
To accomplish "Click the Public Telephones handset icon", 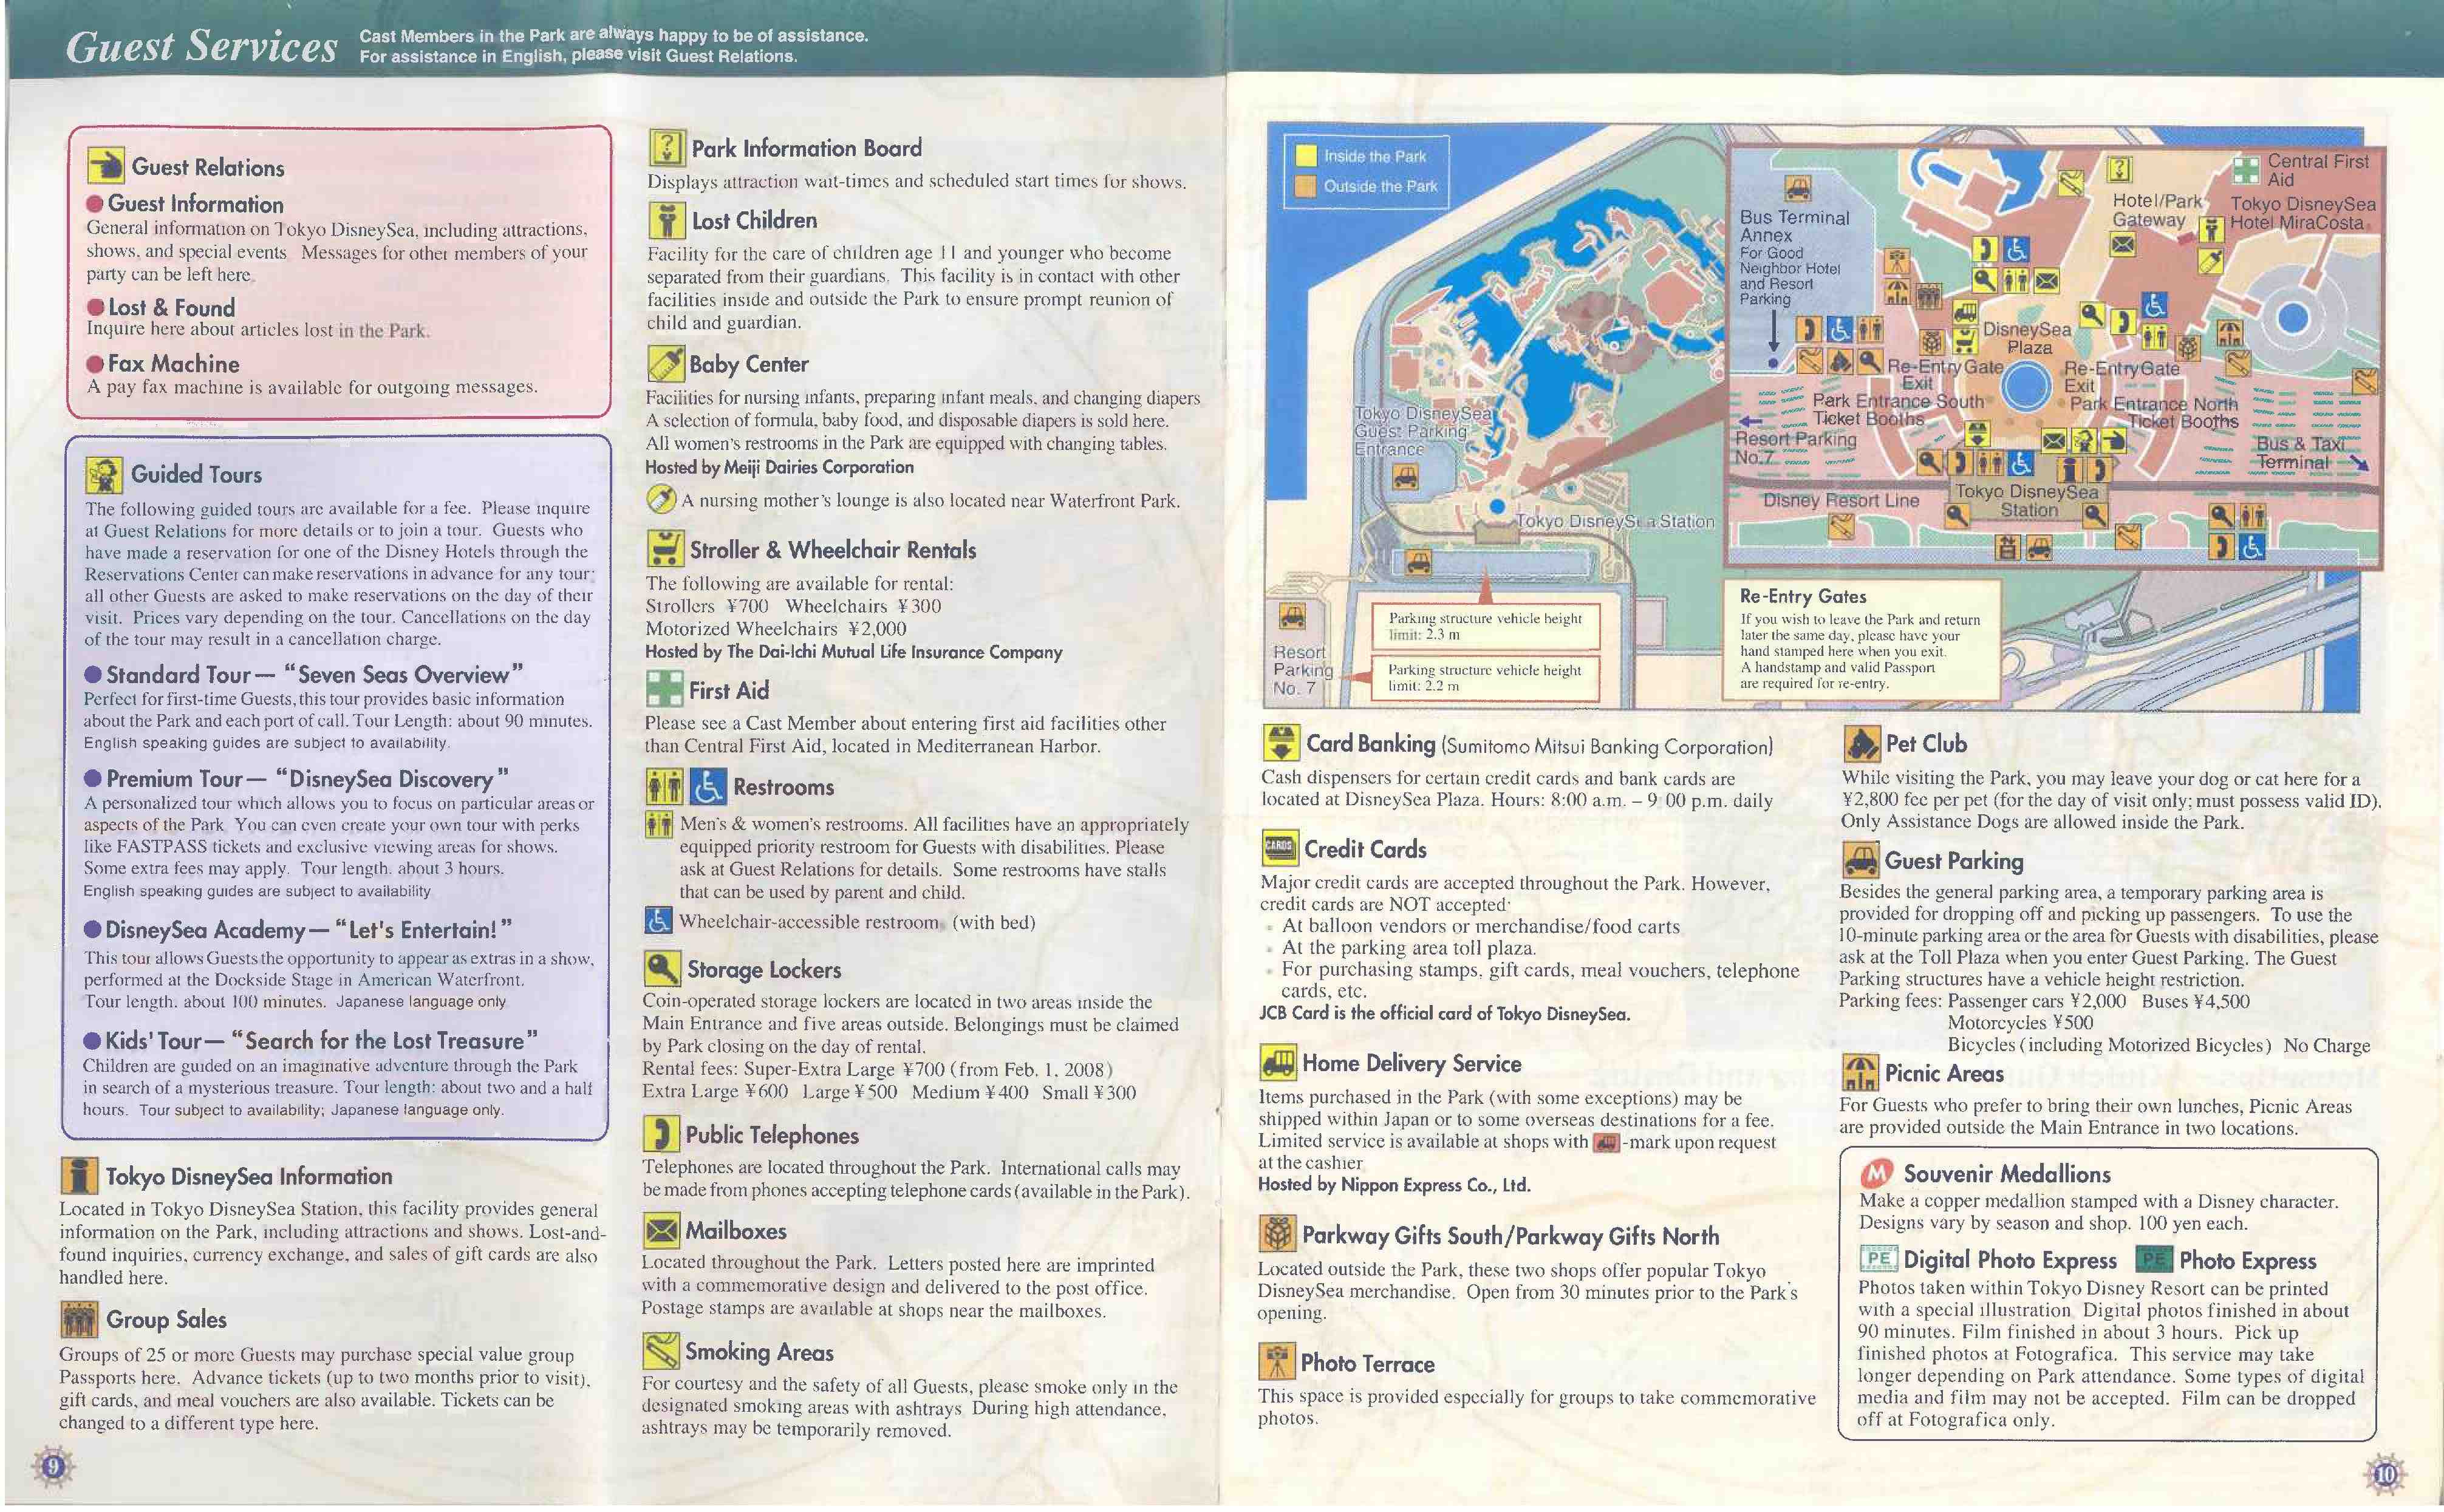I will pyautogui.click(x=661, y=1134).
